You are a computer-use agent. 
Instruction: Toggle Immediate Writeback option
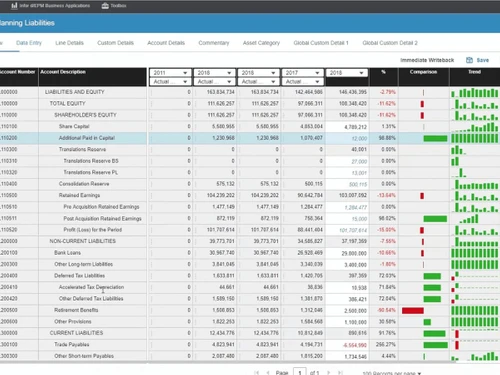point(427,60)
